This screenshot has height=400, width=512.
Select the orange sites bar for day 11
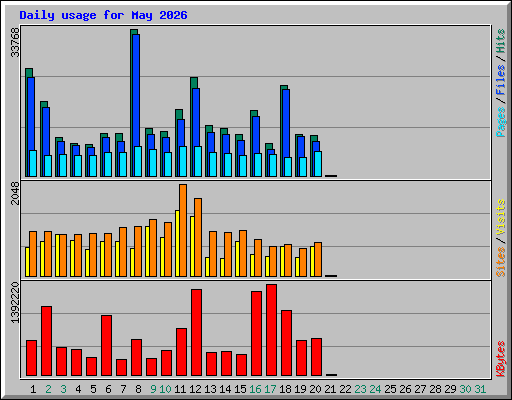click(183, 230)
